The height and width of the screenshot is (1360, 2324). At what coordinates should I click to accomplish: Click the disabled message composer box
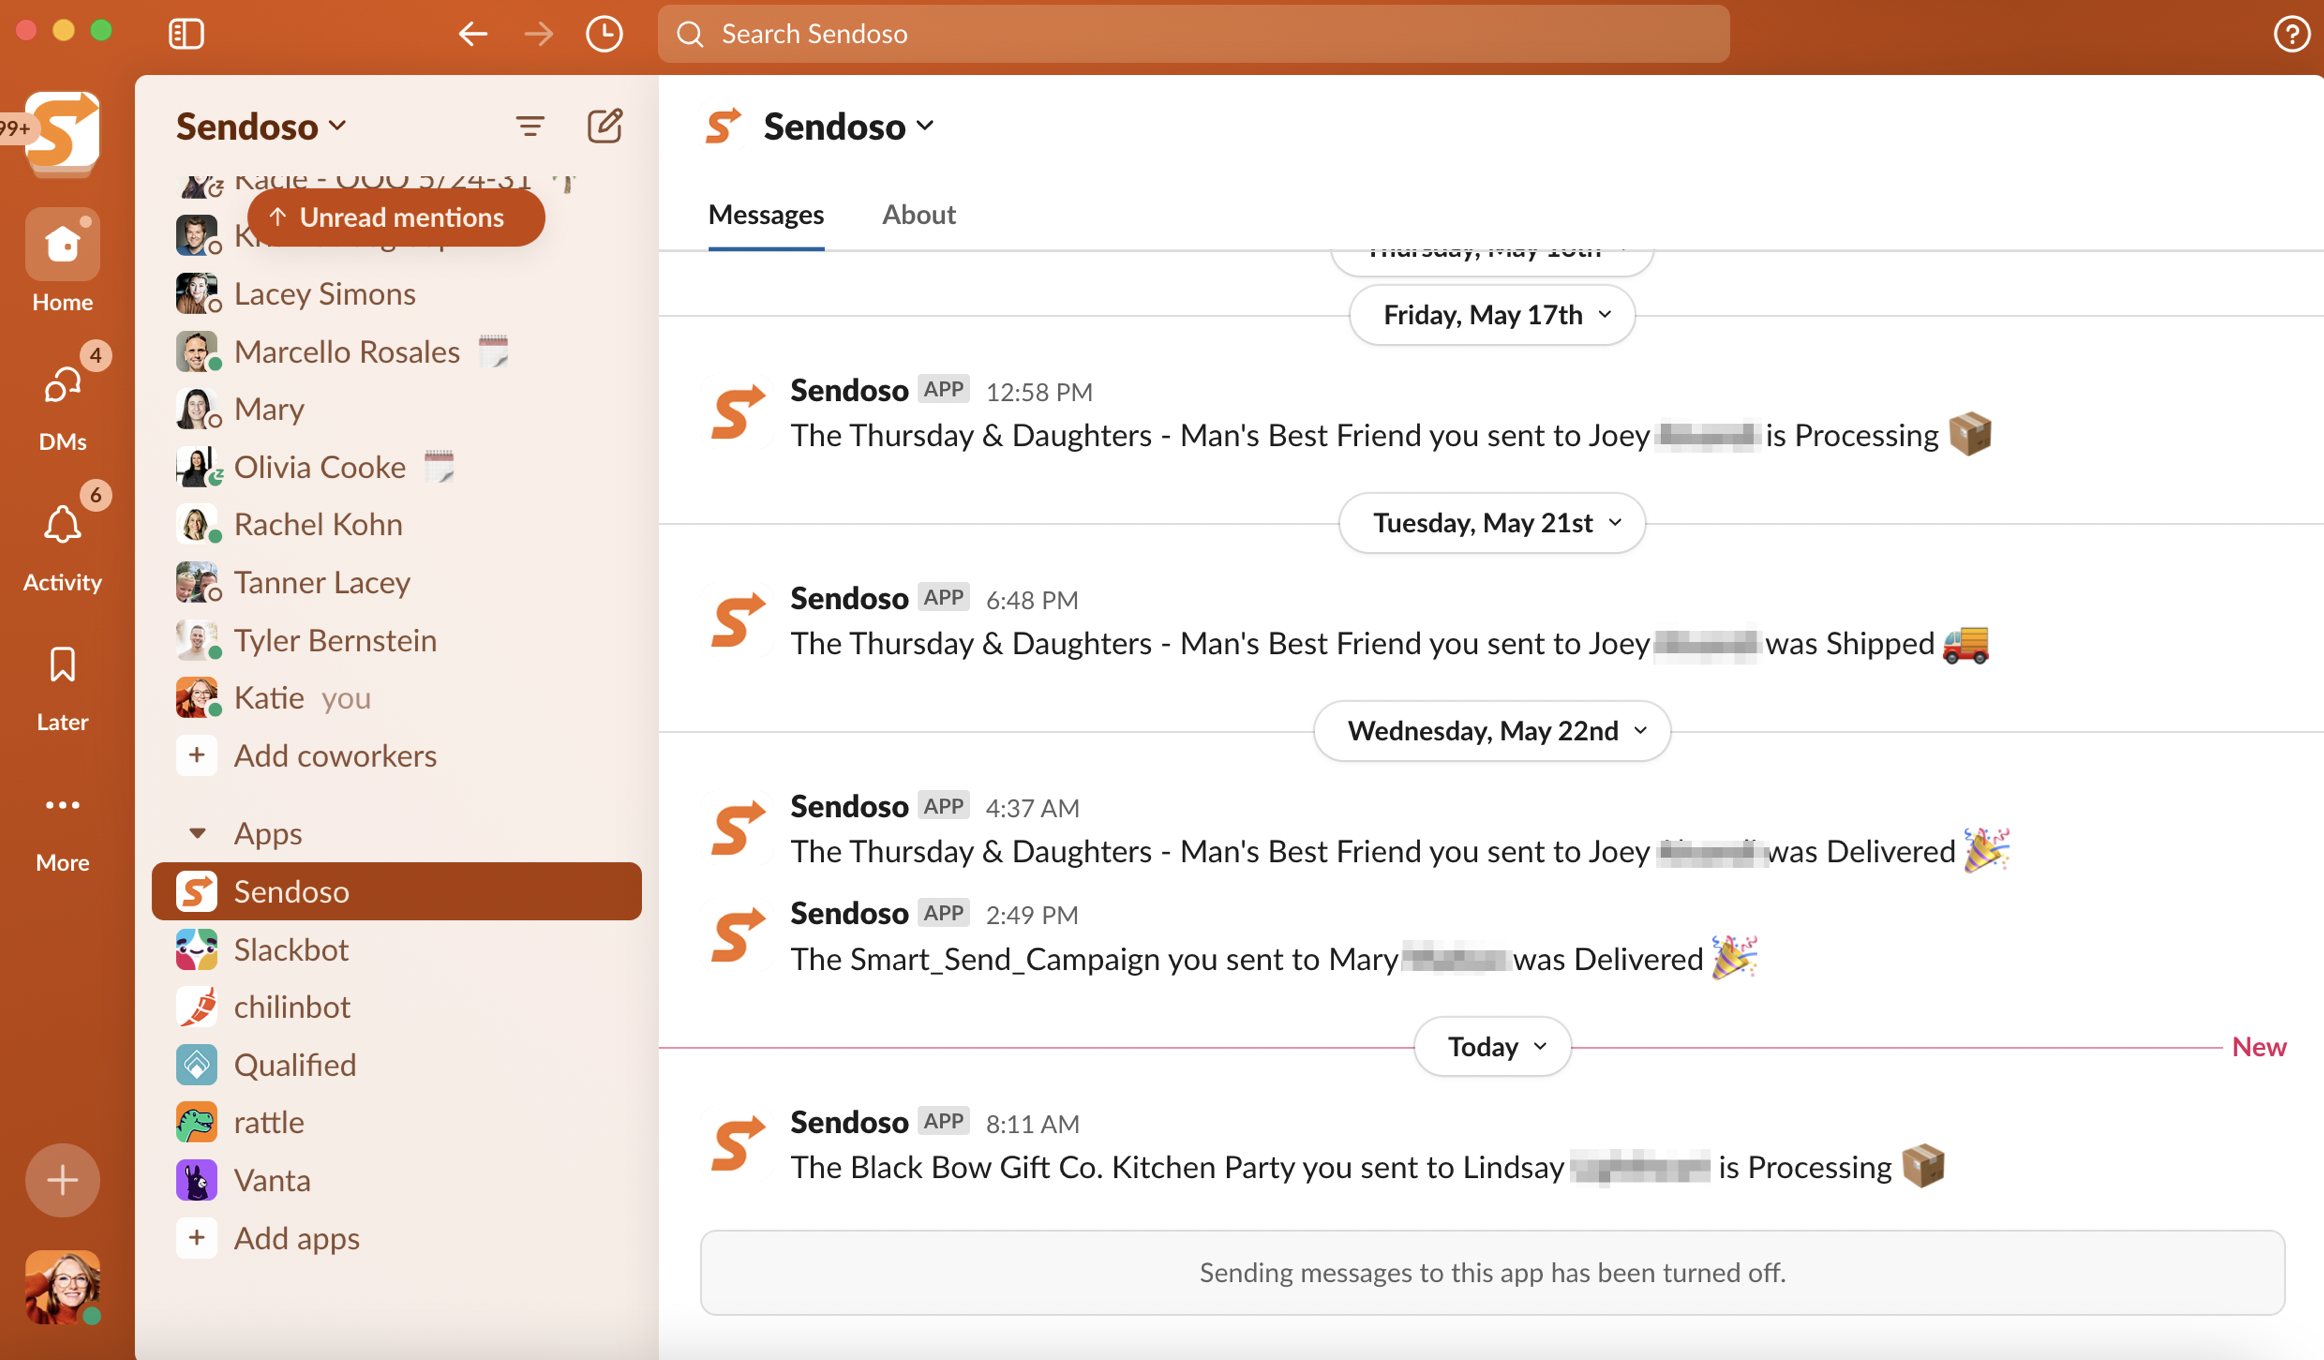pos(1492,1272)
